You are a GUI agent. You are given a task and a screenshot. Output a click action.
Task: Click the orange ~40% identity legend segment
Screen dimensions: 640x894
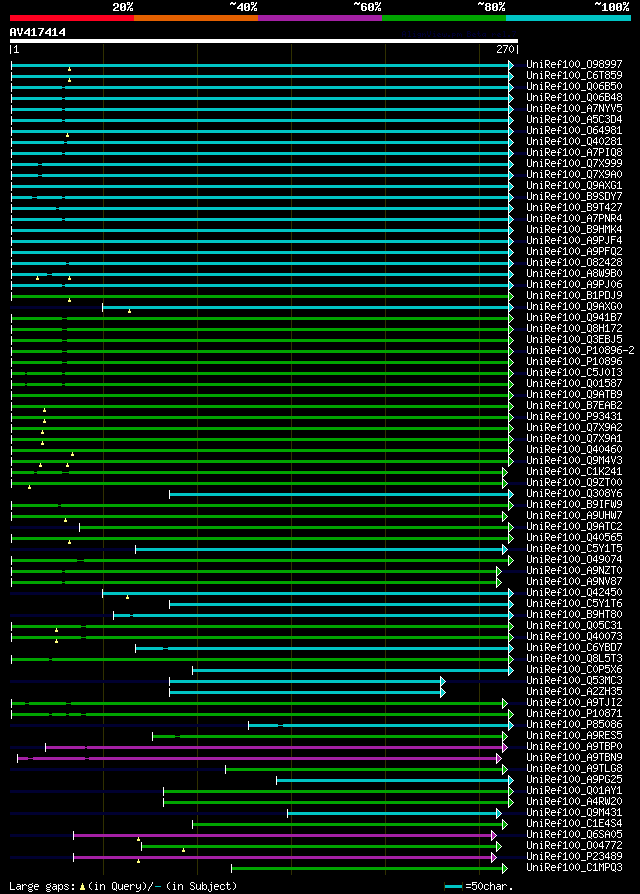point(196,18)
